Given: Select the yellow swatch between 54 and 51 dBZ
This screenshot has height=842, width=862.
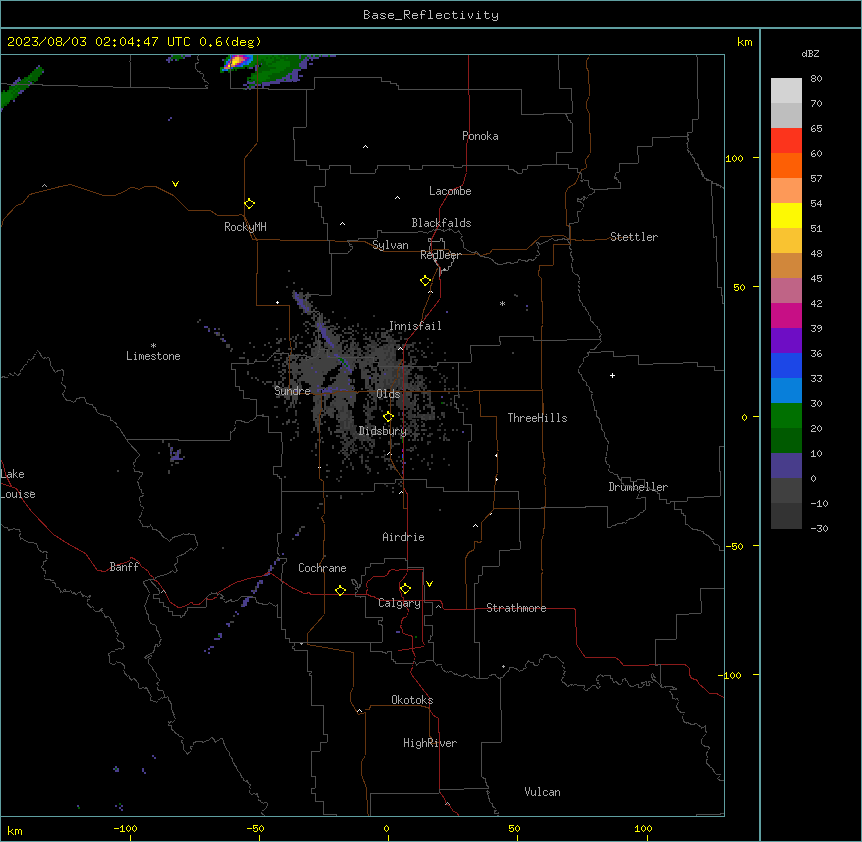Looking at the screenshot, I should click(x=786, y=215).
